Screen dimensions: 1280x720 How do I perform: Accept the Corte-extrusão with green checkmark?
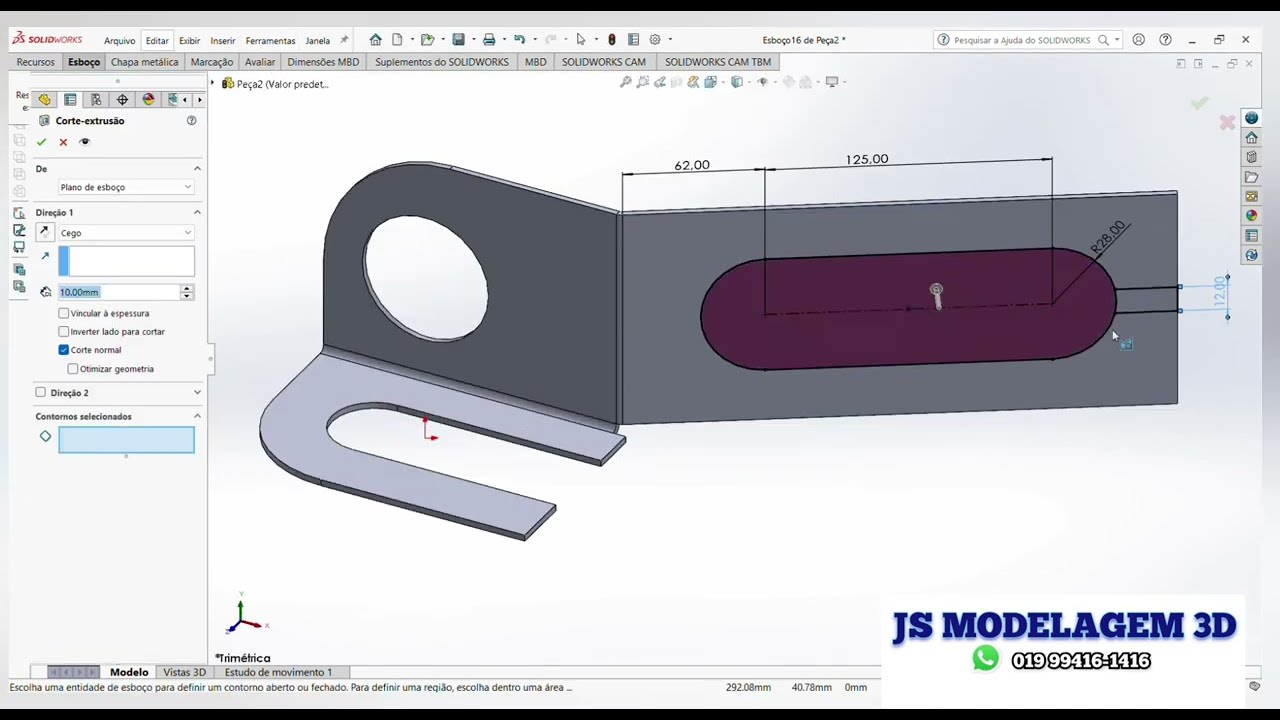tap(41, 142)
